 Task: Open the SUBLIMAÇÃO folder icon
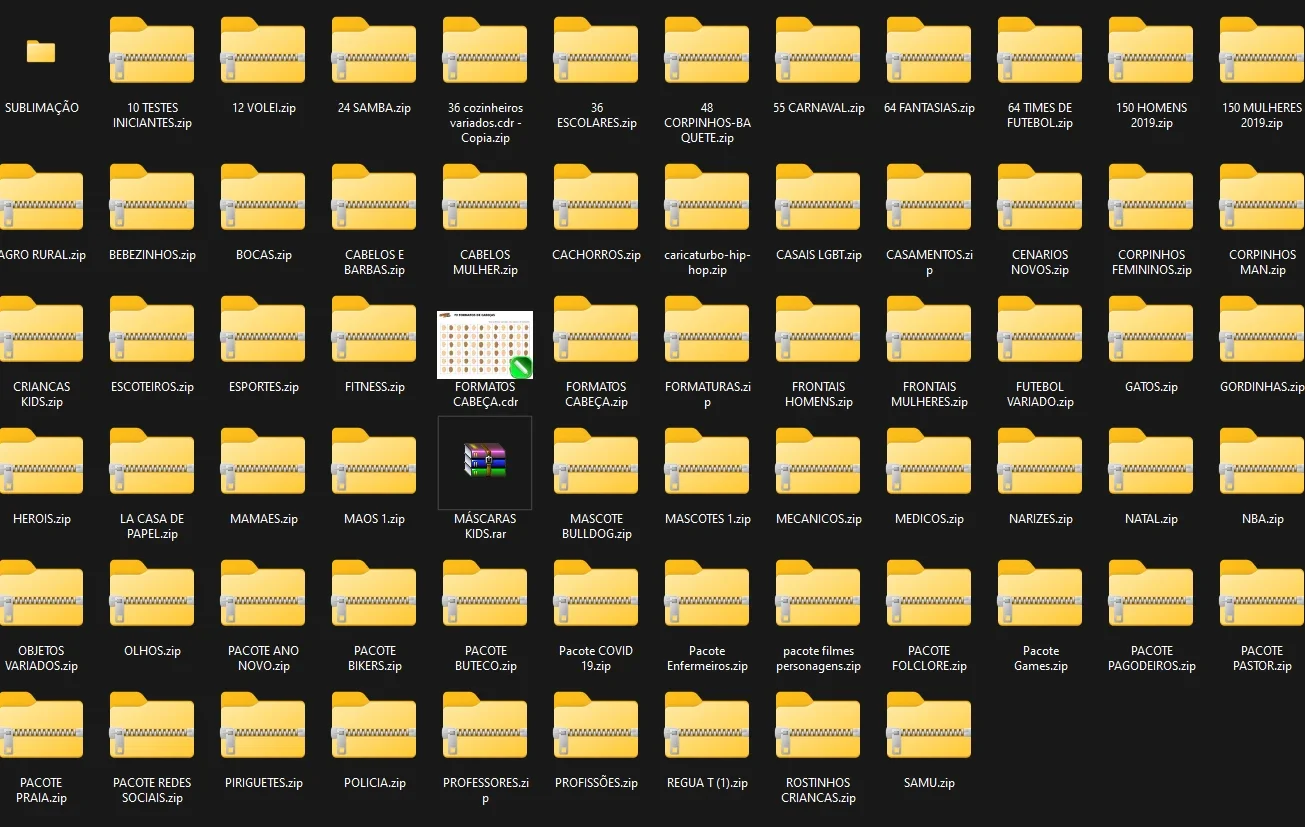point(41,51)
